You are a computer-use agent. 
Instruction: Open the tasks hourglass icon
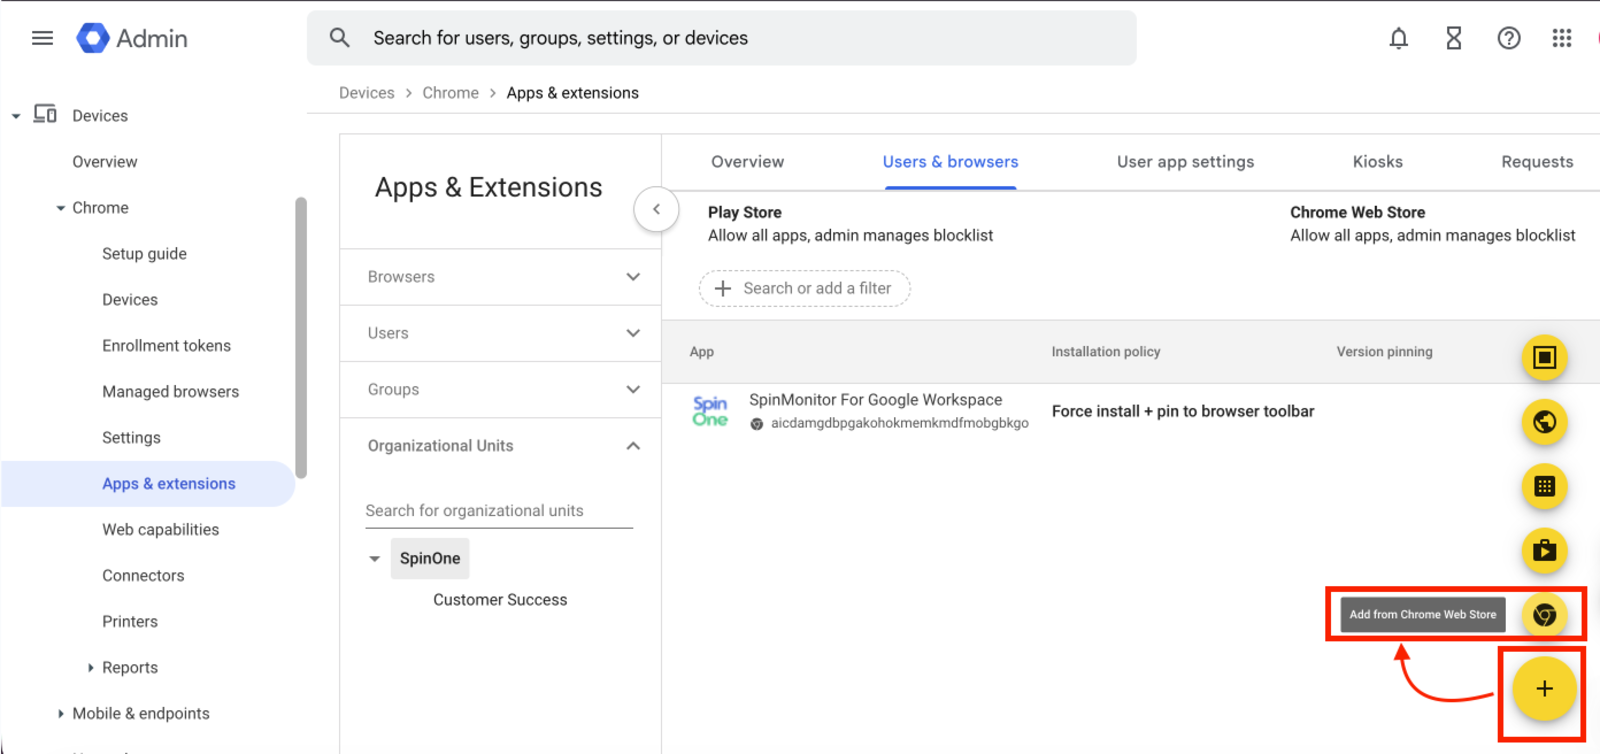click(1454, 38)
